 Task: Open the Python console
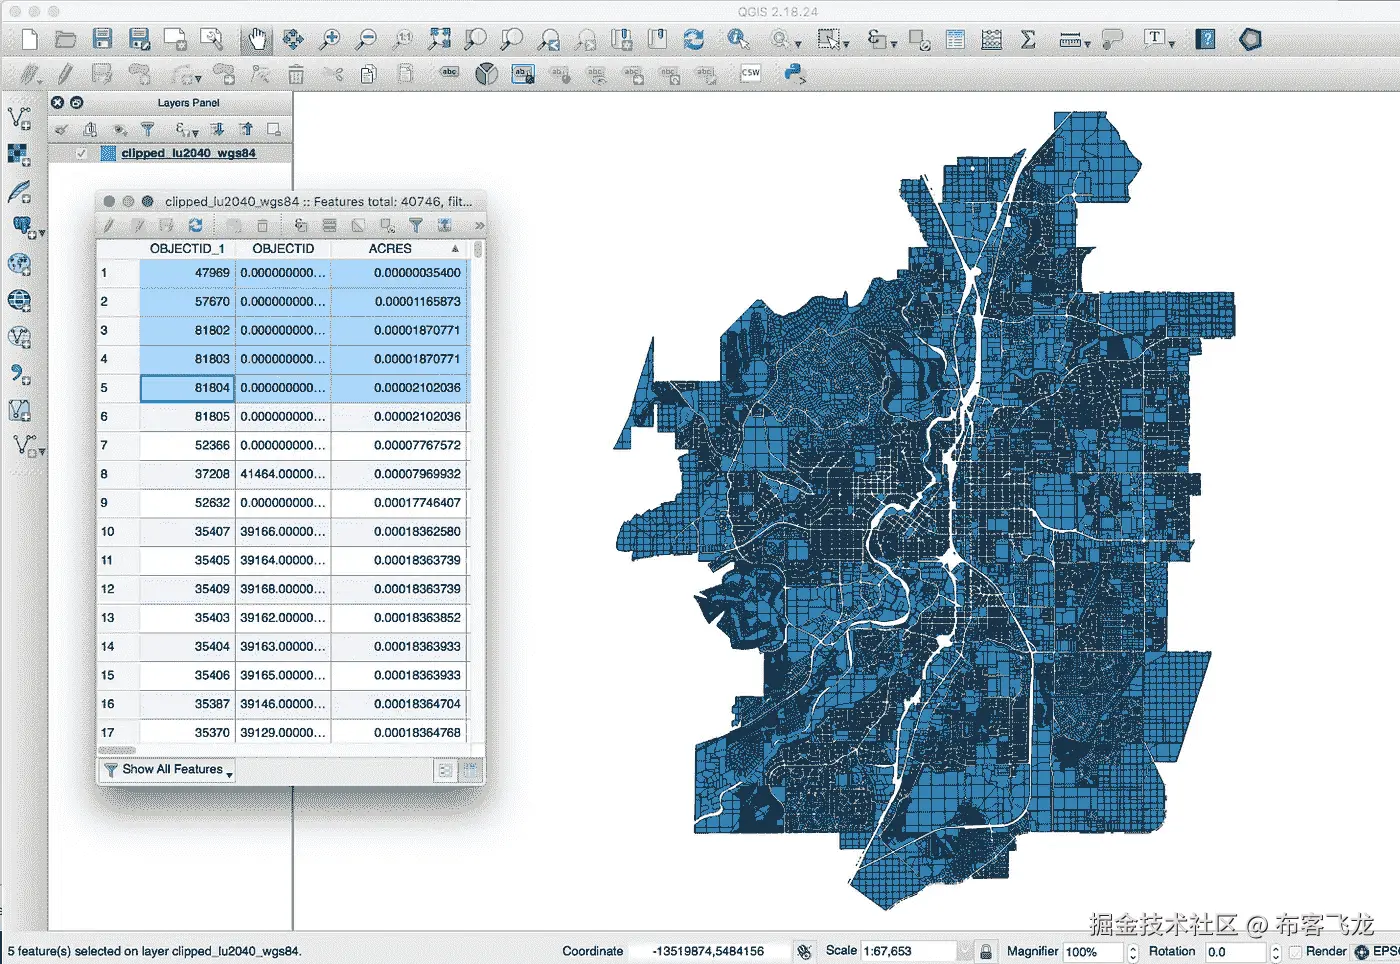pyautogui.click(x=794, y=73)
